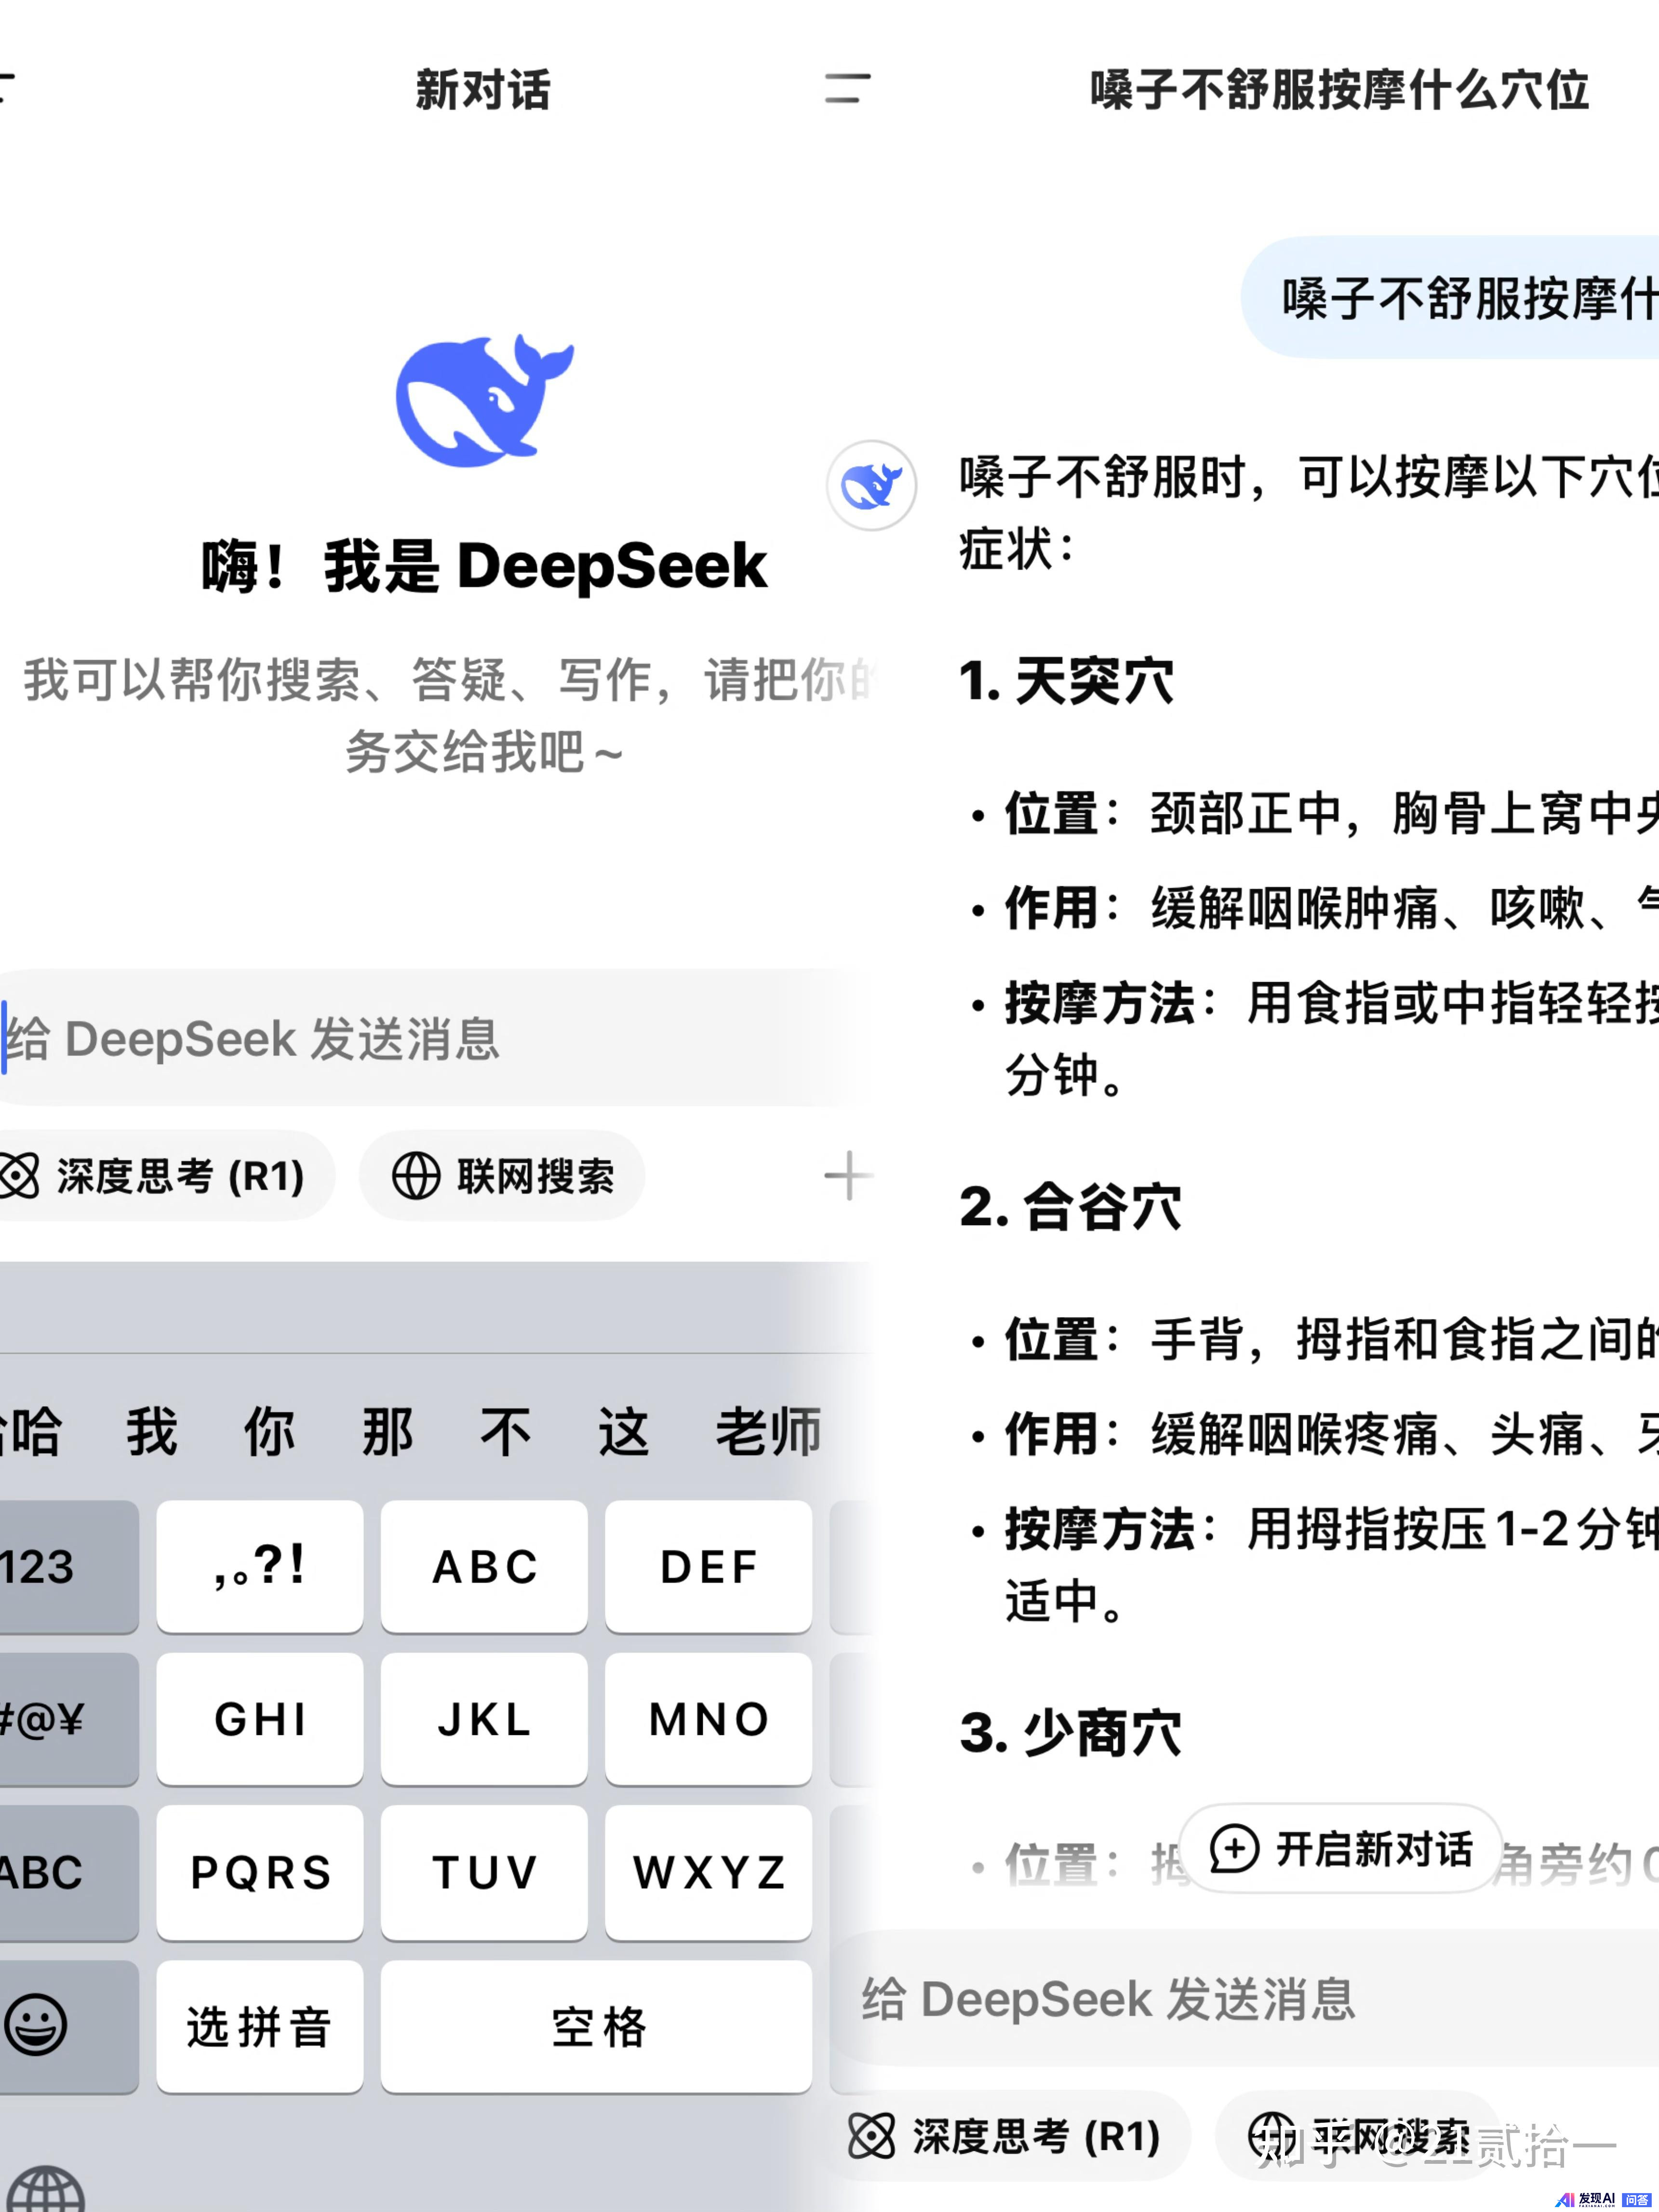This screenshot has width=1659, height=2212.
Task: Click heading 3. 少商穴
Action: coord(1070,1733)
